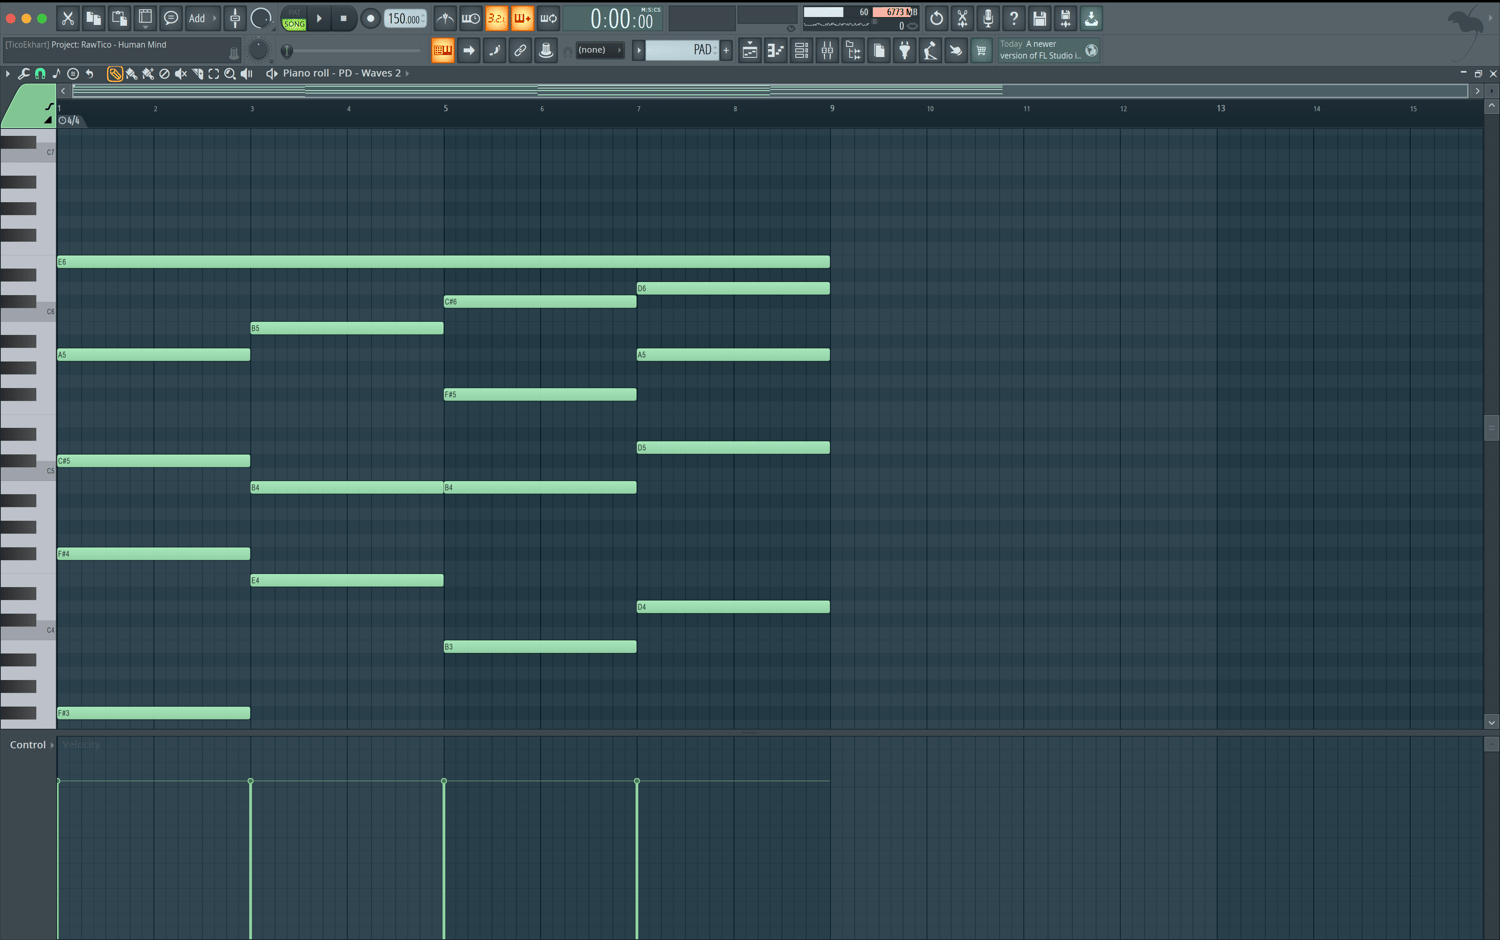
Task: Click the save new version icon
Action: [1065, 18]
